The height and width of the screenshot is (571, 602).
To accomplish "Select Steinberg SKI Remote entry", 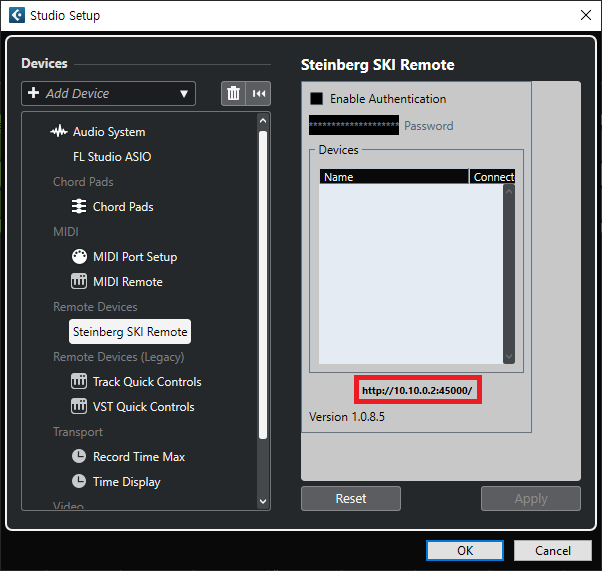I will click(x=130, y=331).
